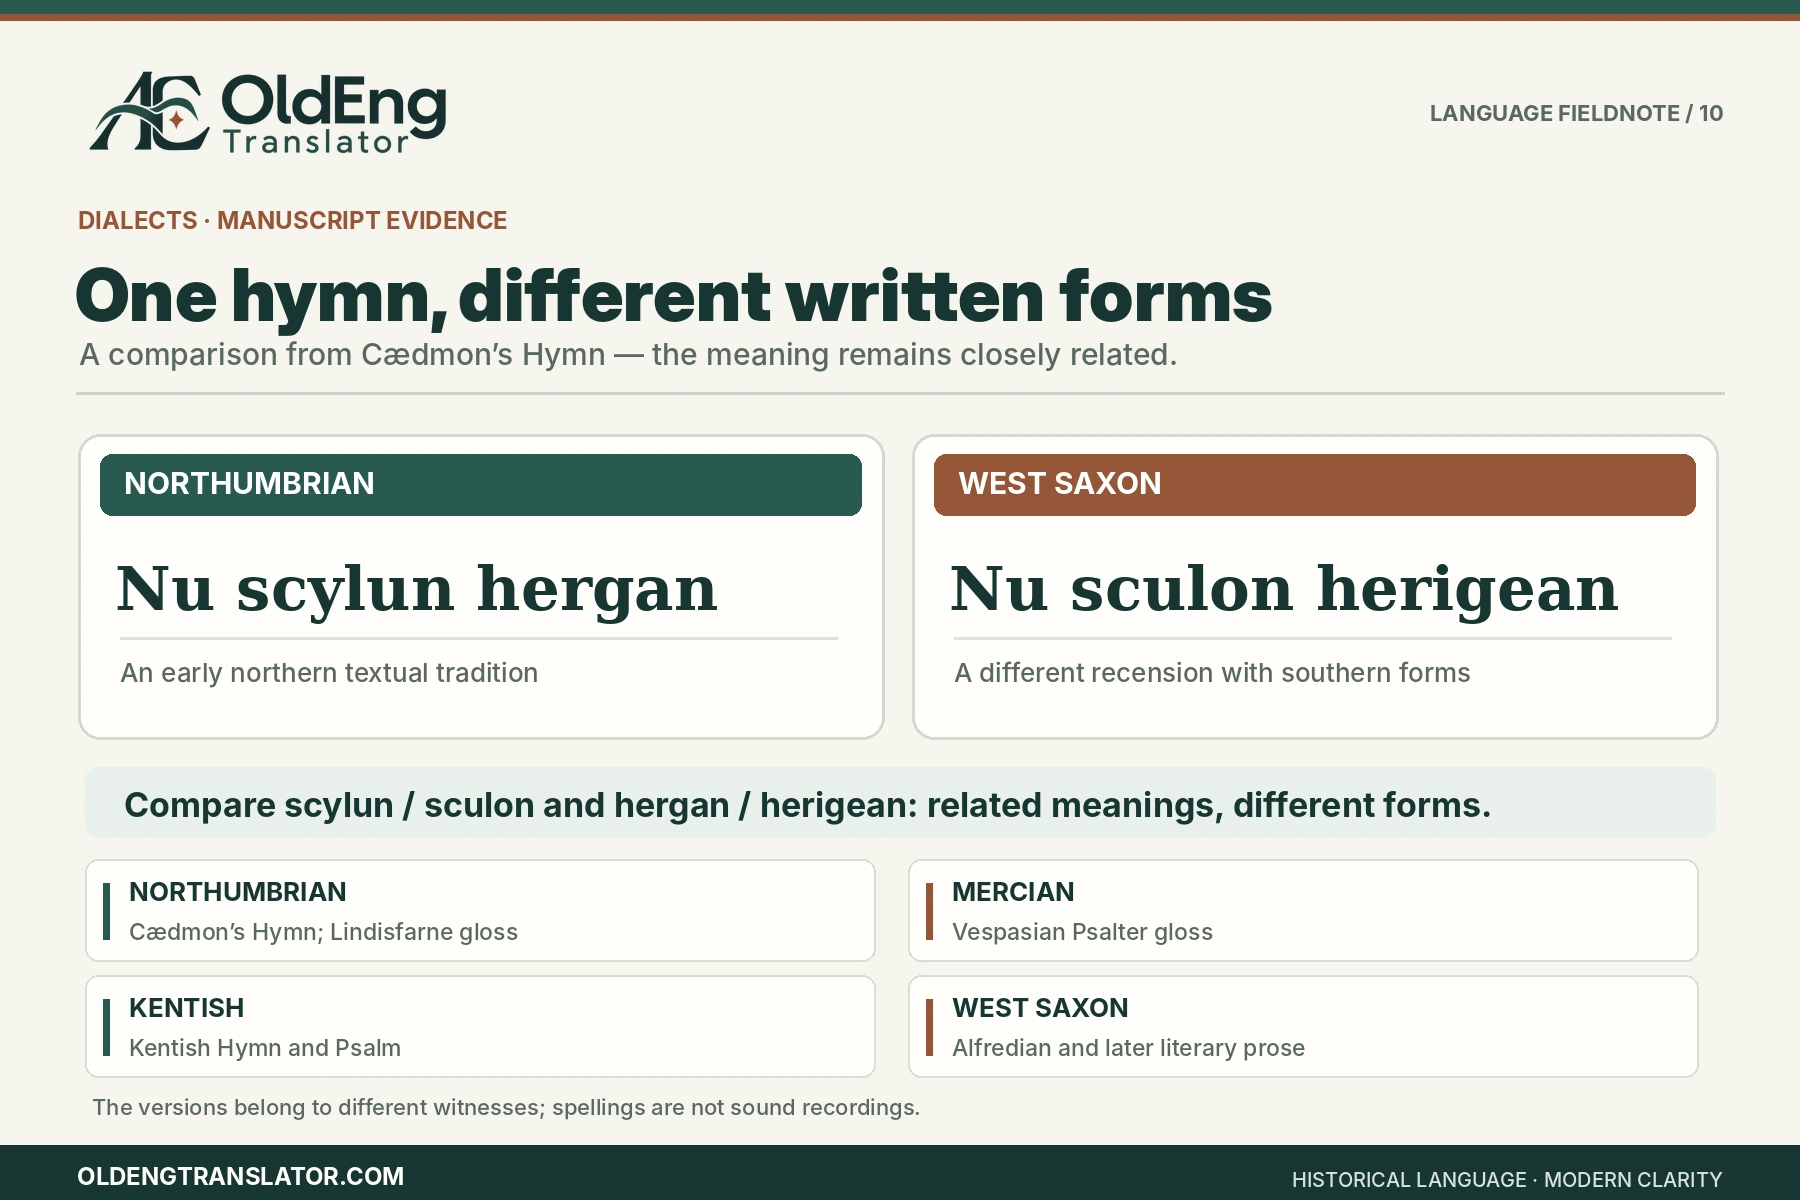Screen dimensions: 1800x1200
Task: Open the MERCIAN dialect card heading
Action: [1013, 892]
